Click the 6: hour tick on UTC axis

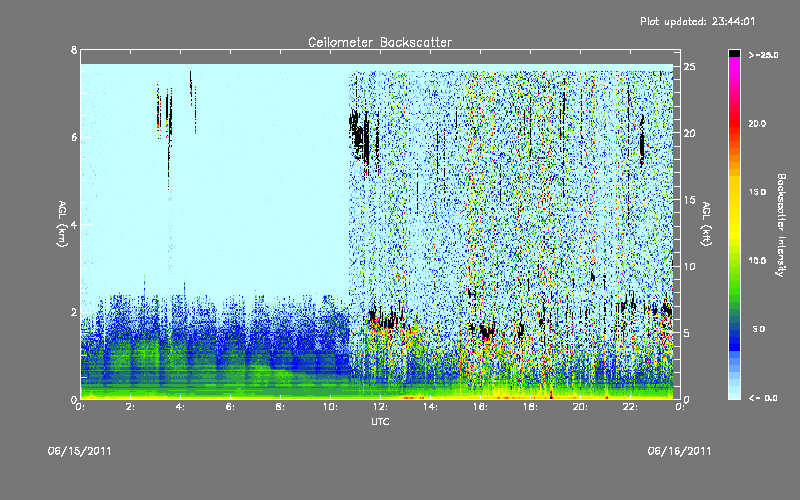(230, 407)
